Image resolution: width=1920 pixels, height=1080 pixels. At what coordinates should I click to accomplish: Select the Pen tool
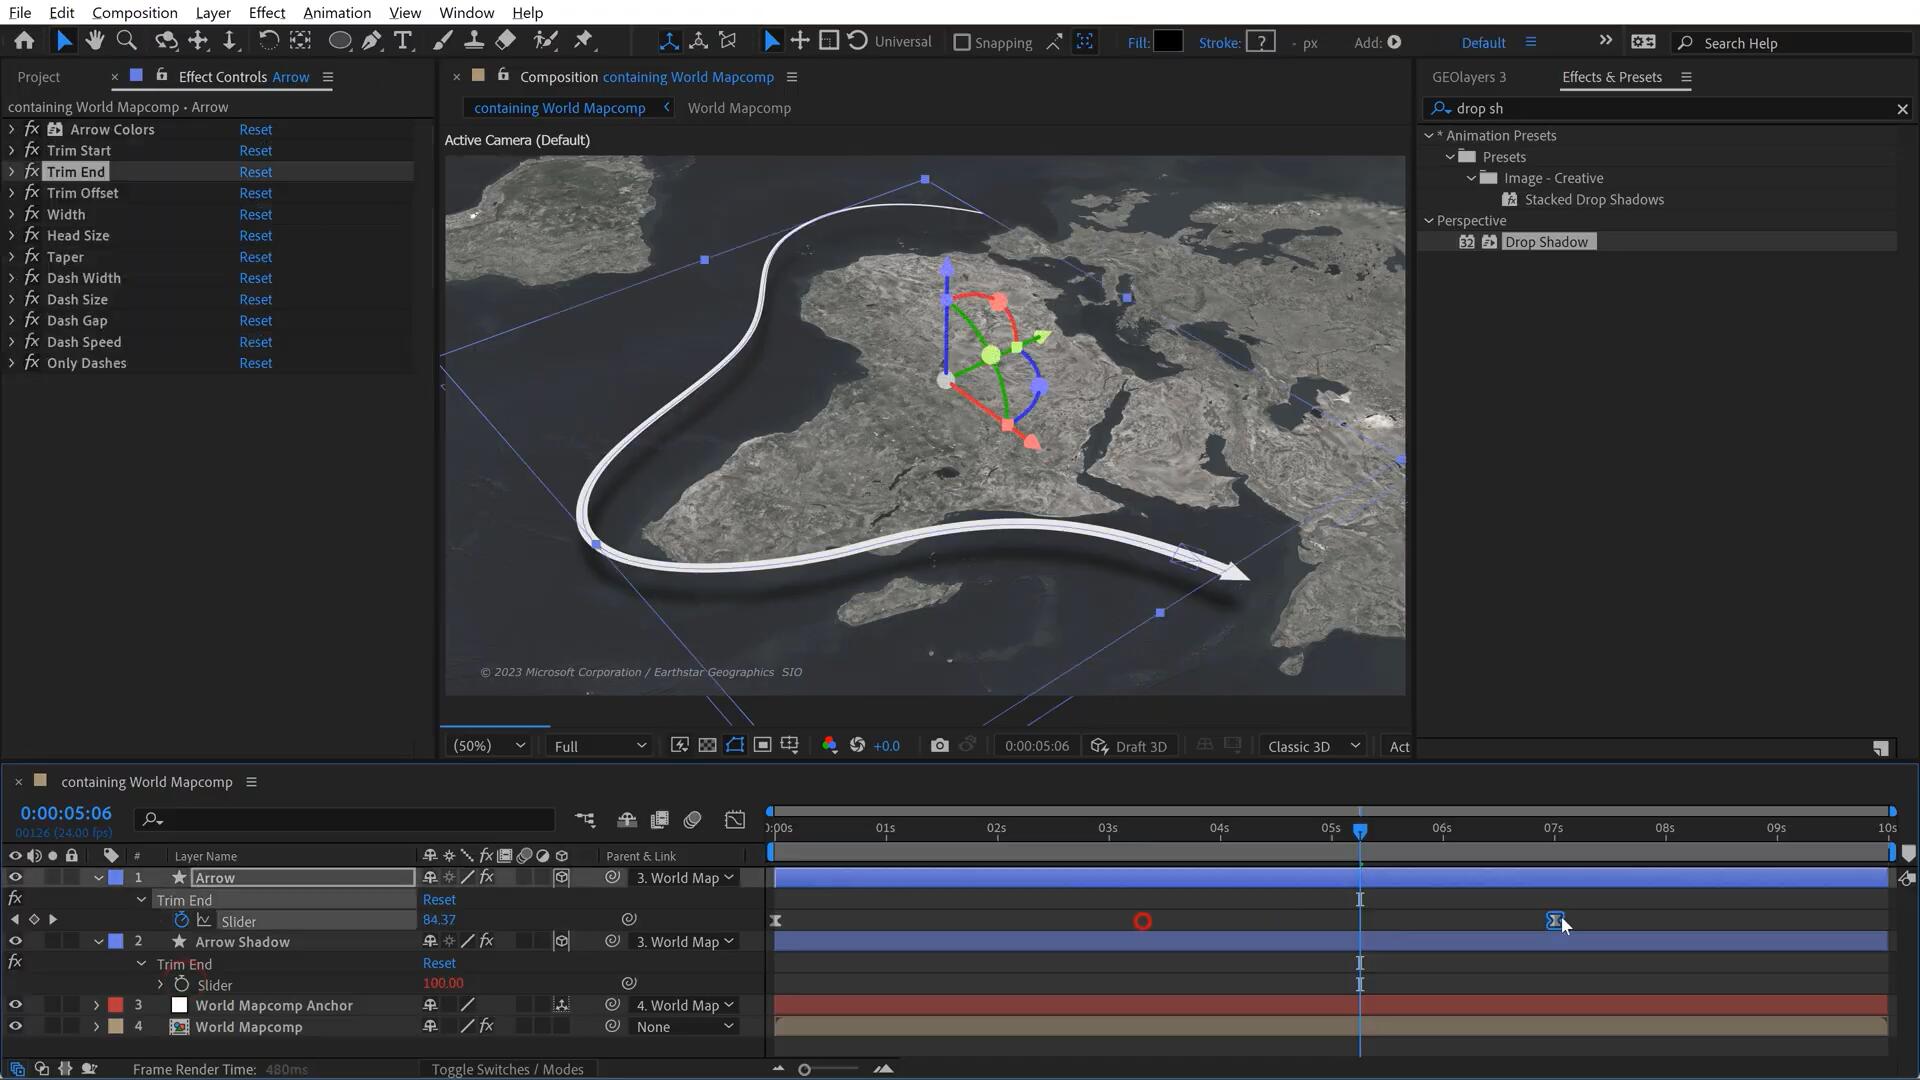[x=371, y=41]
